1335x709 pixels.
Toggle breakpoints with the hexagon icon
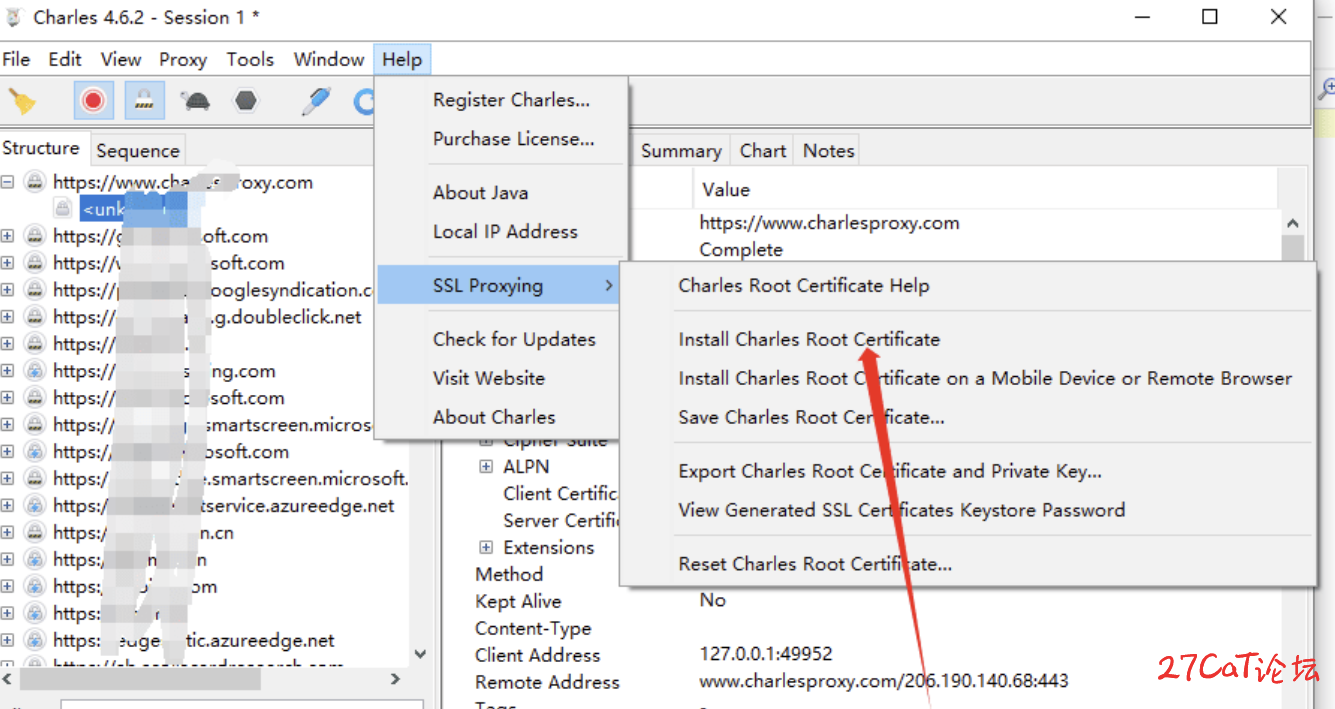coord(245,101)
